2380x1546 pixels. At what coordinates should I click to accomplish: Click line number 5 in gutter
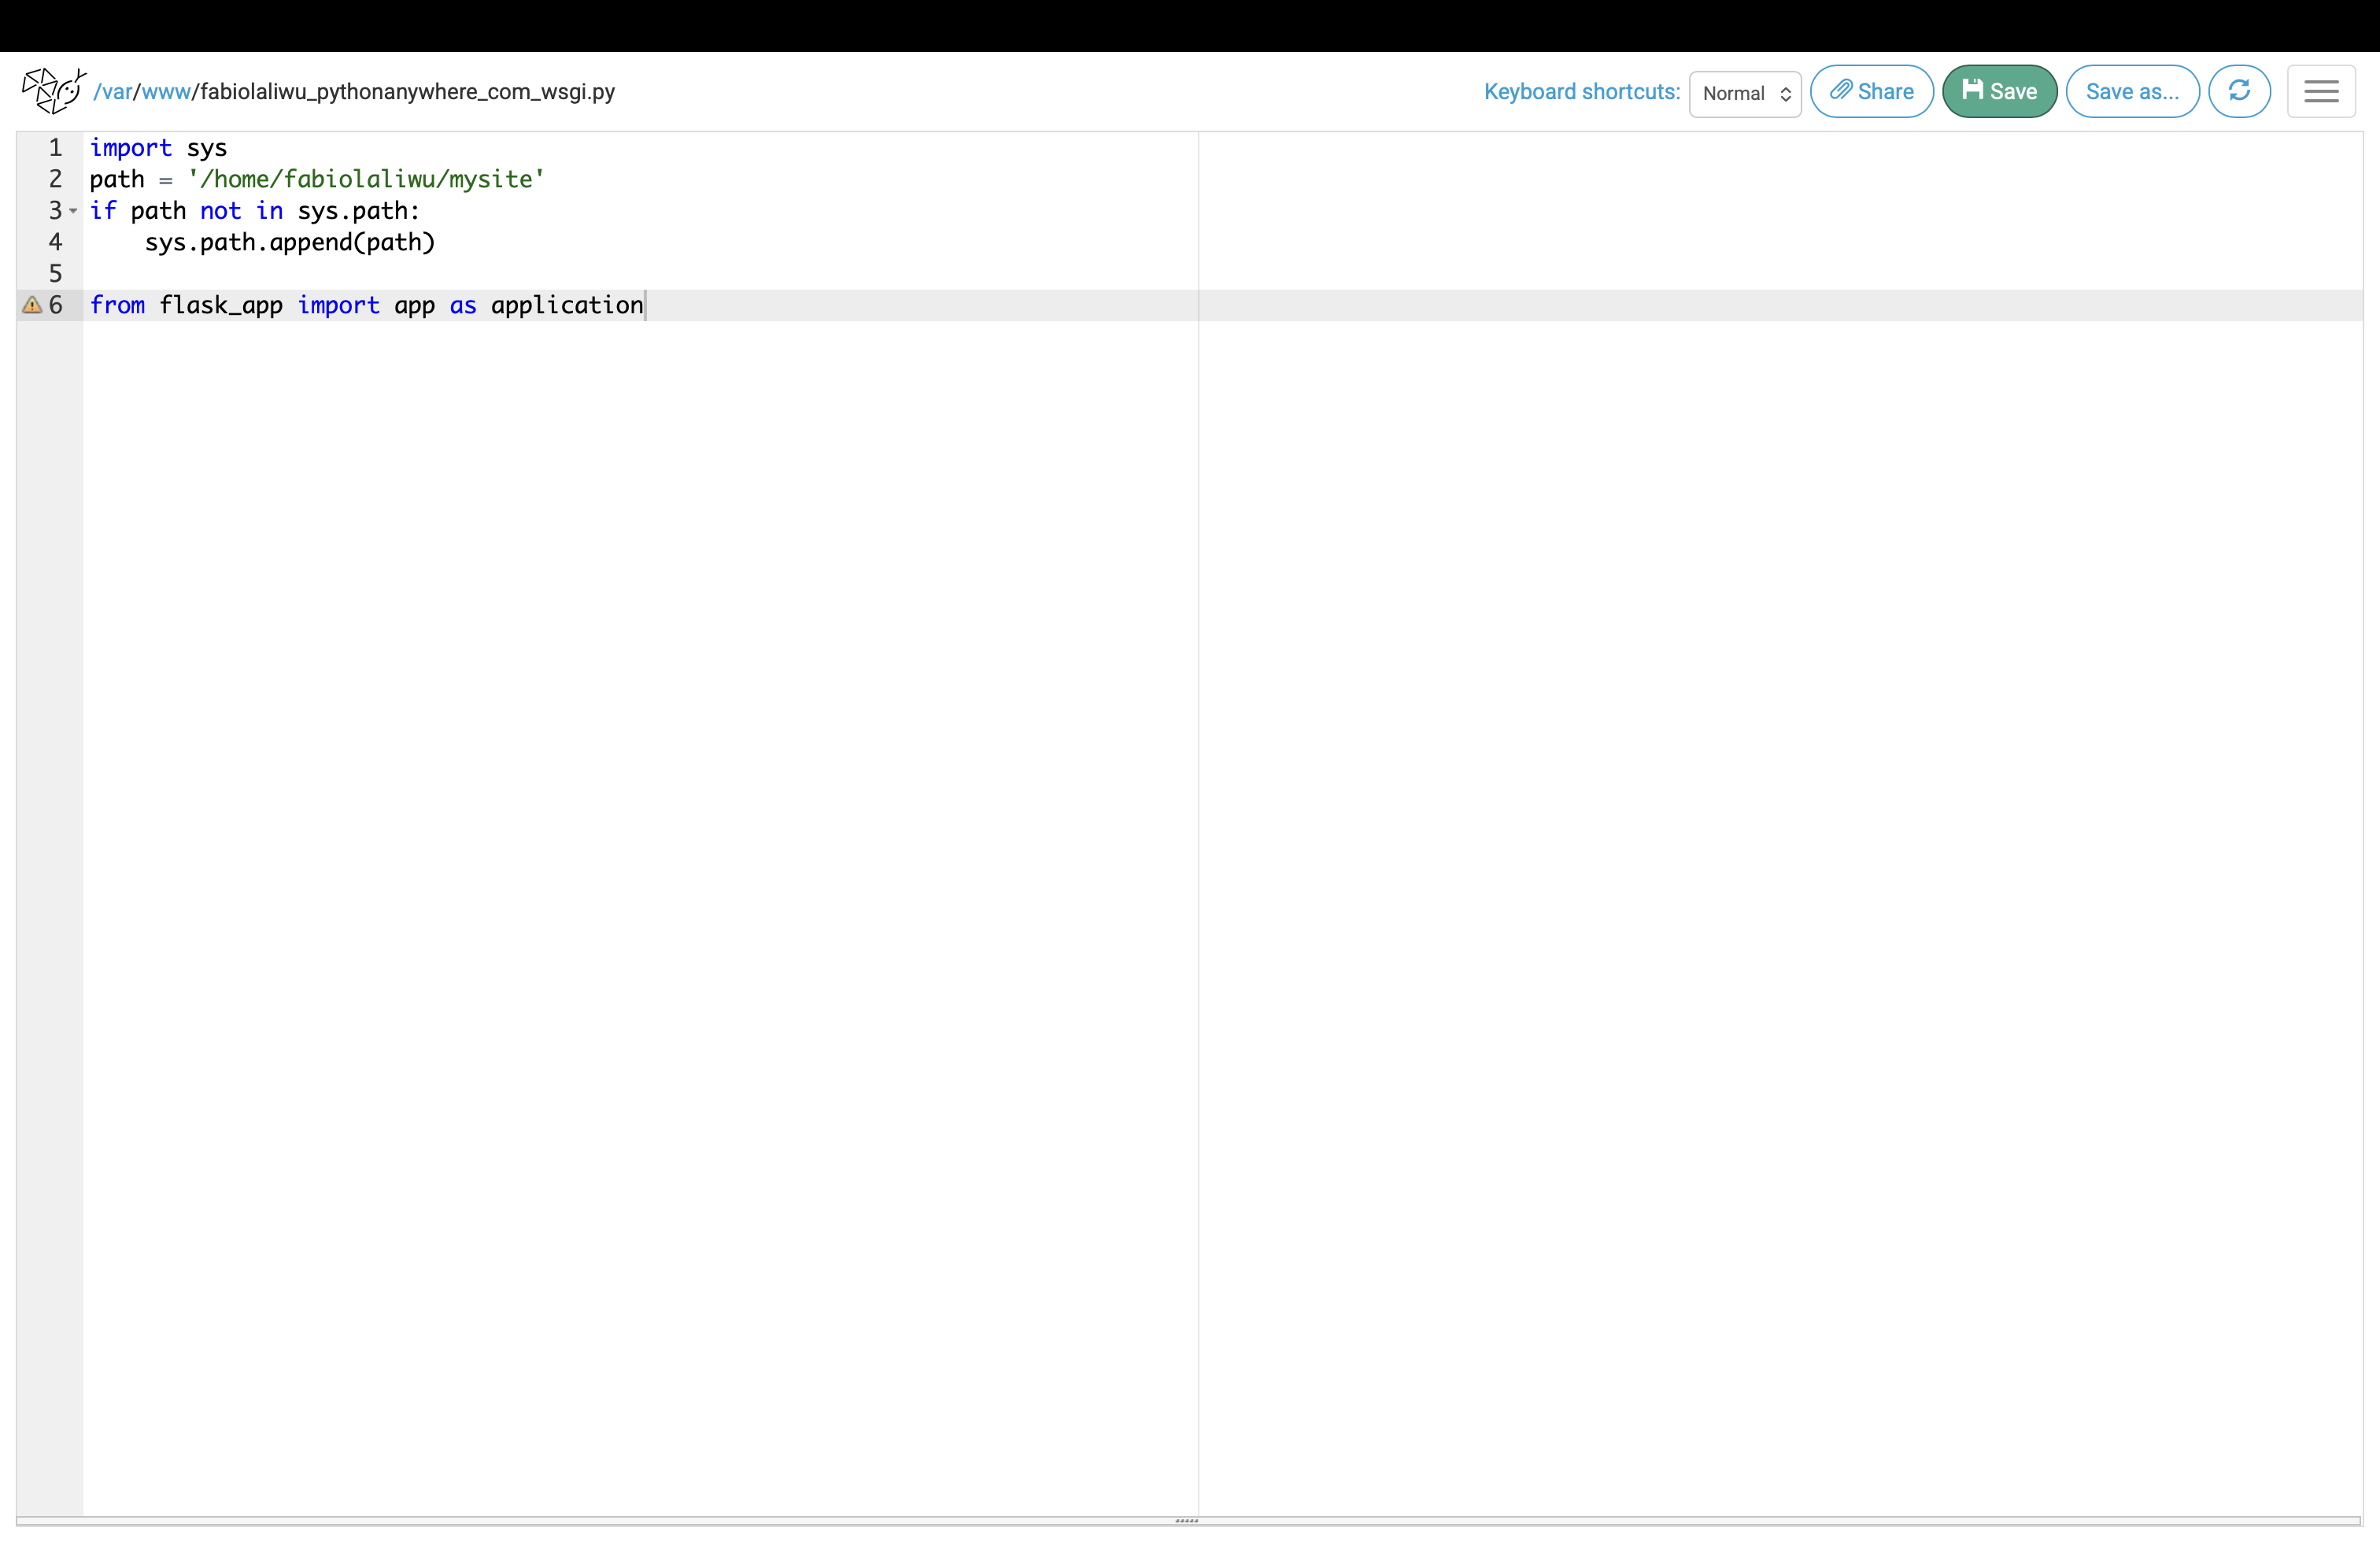56,274
